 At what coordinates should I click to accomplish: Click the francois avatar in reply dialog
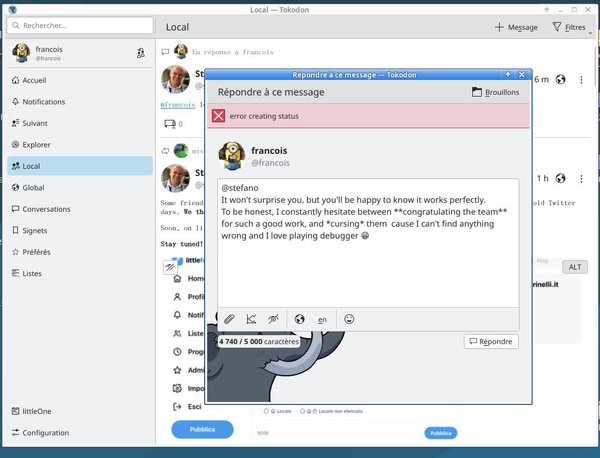pyautogui.click(x=232, y=156)
